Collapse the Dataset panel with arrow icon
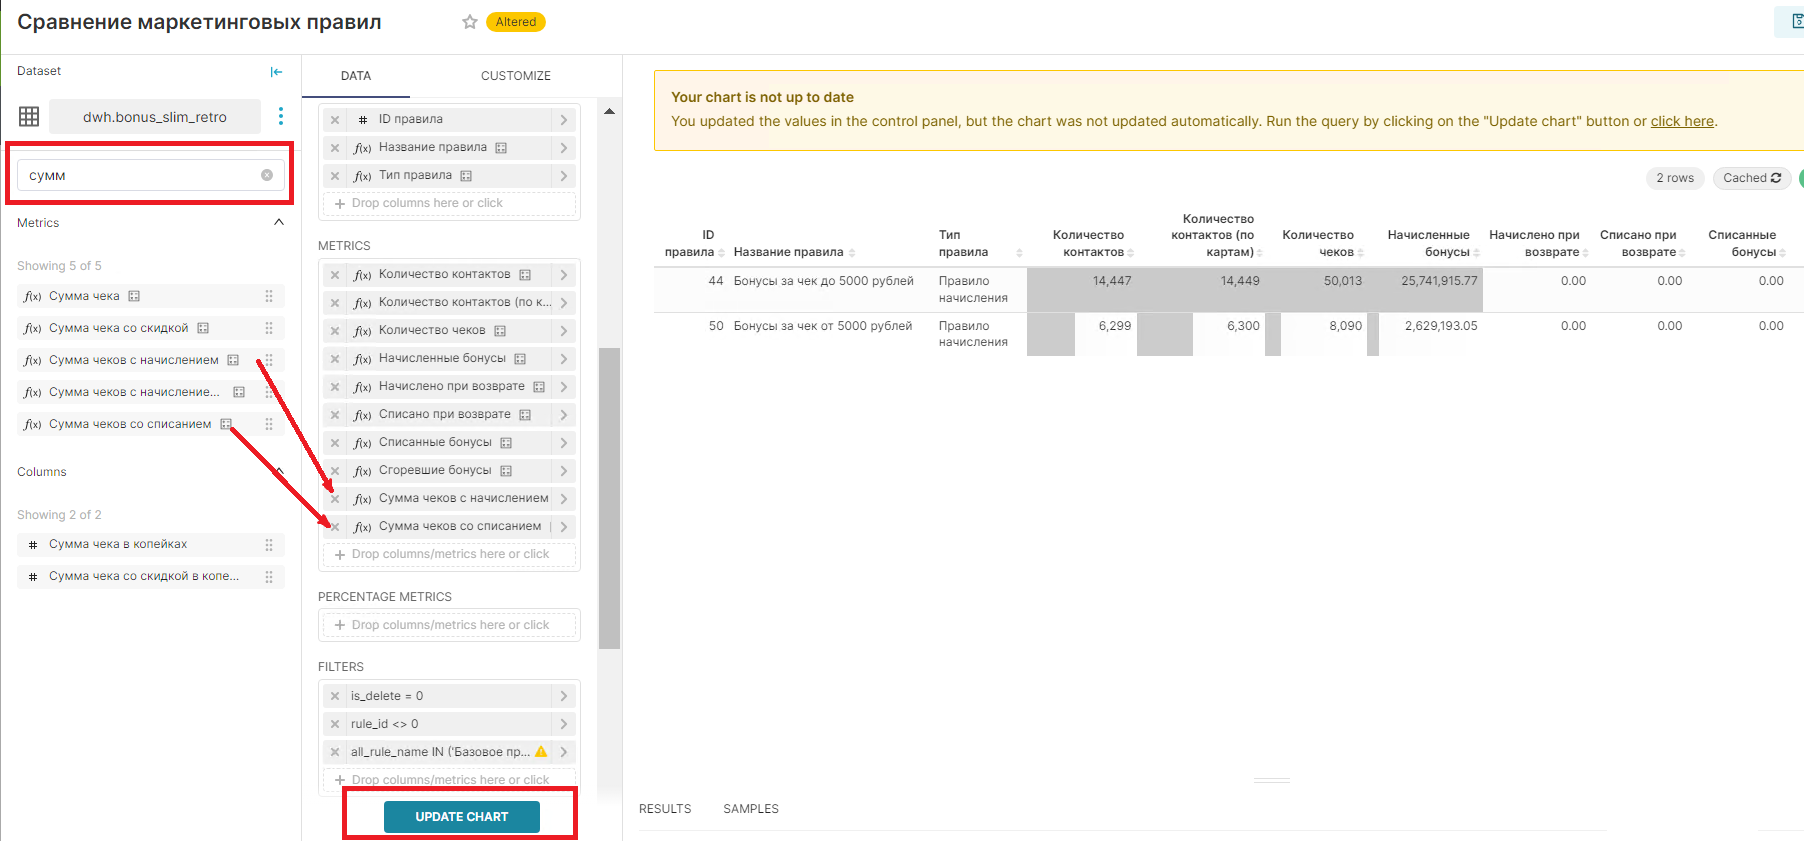Viewport: 1804px width, 841px height. [276, 72]
